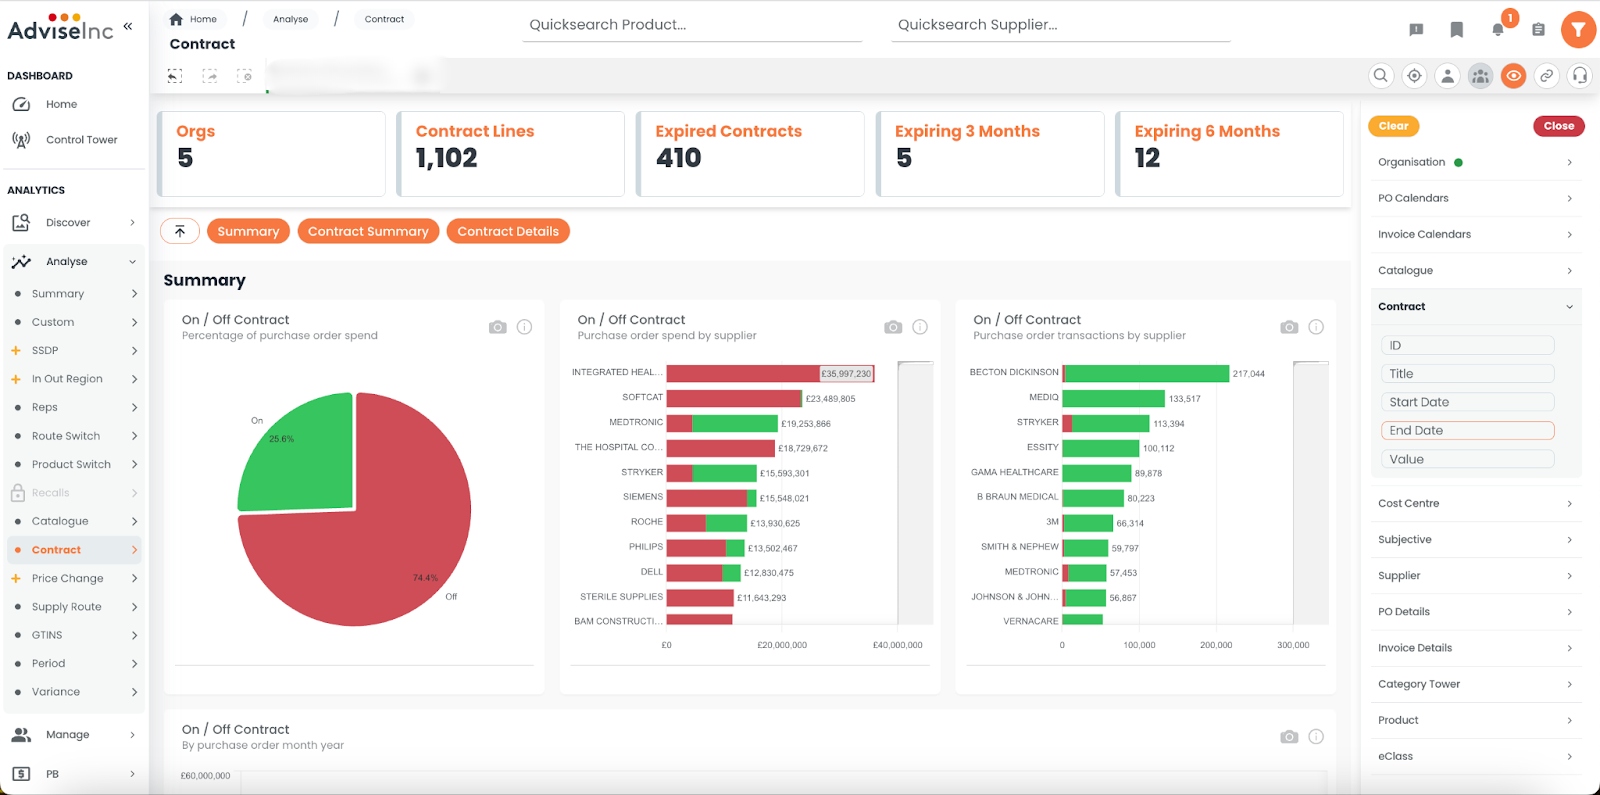Click the scroll-to-top arrow button
Image resolution: width=1600 pixels, height=795 pixels.
[x=180, y=231]
